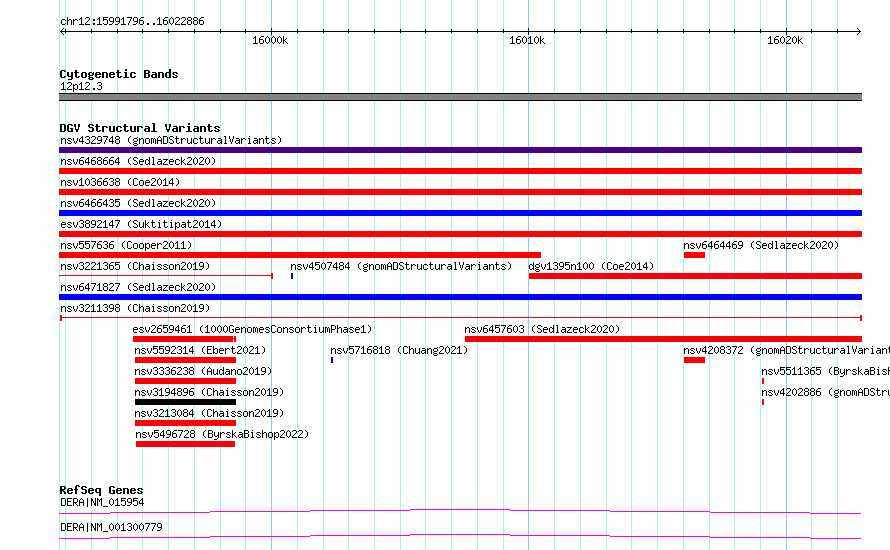The width and height of the screenshot is (890, 550).
Task: Select the red bar under nsv6457603
Action: [664, 339]
